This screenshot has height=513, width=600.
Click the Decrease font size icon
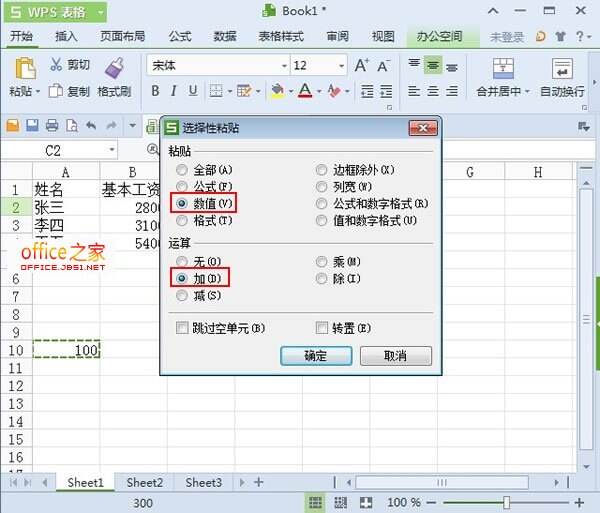(383, 66)
